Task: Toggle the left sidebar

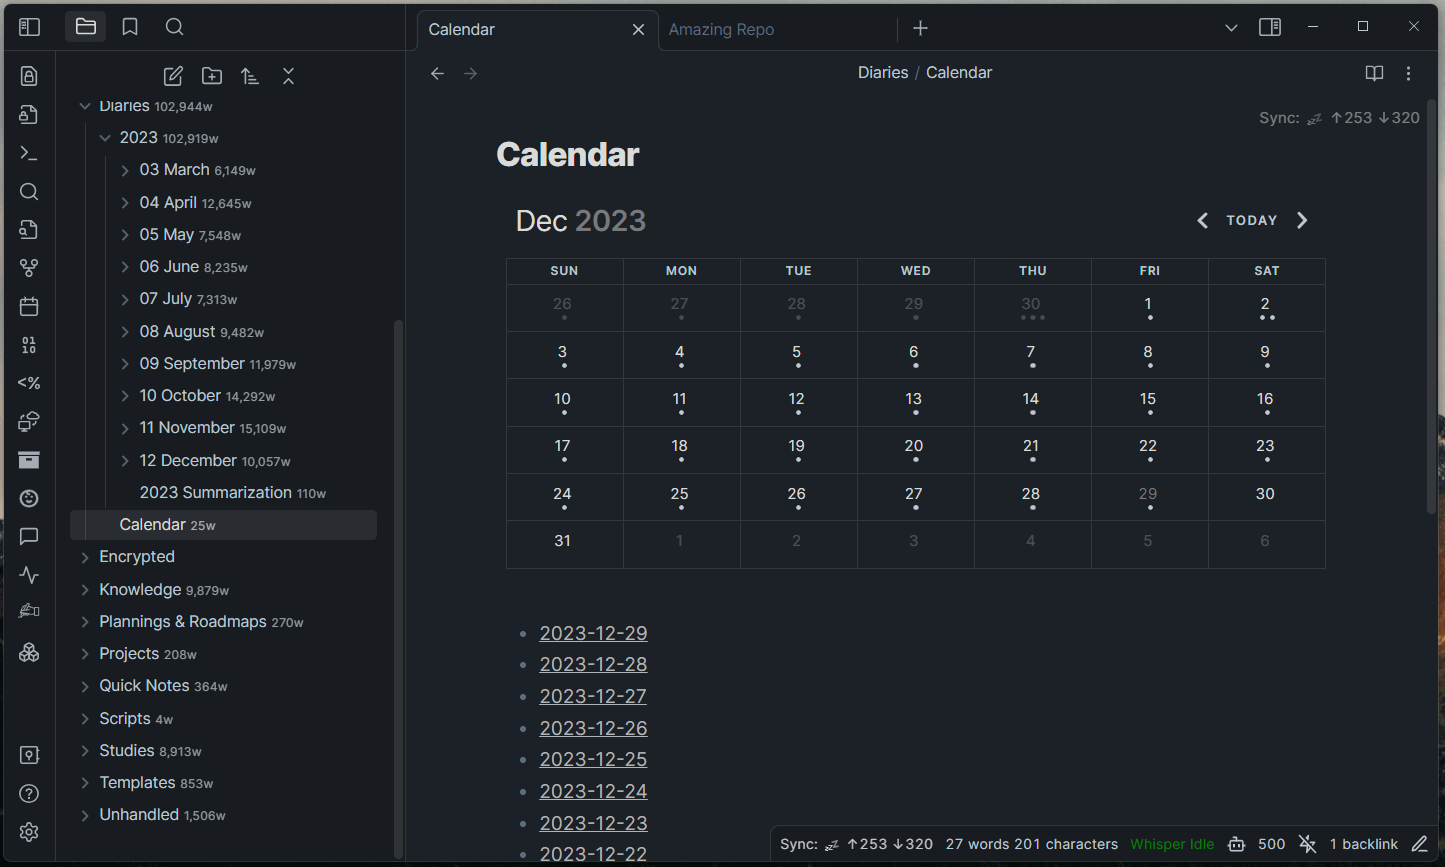Action: coord(29,27)
